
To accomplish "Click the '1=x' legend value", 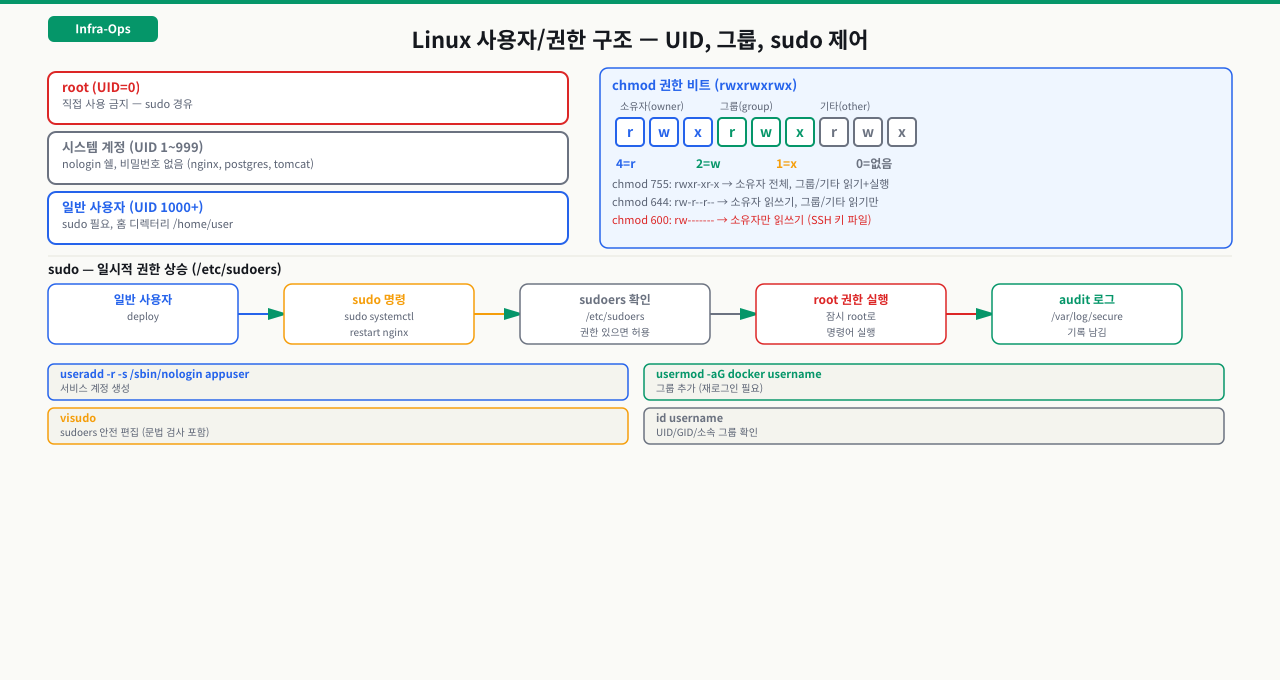I will 786,163.
